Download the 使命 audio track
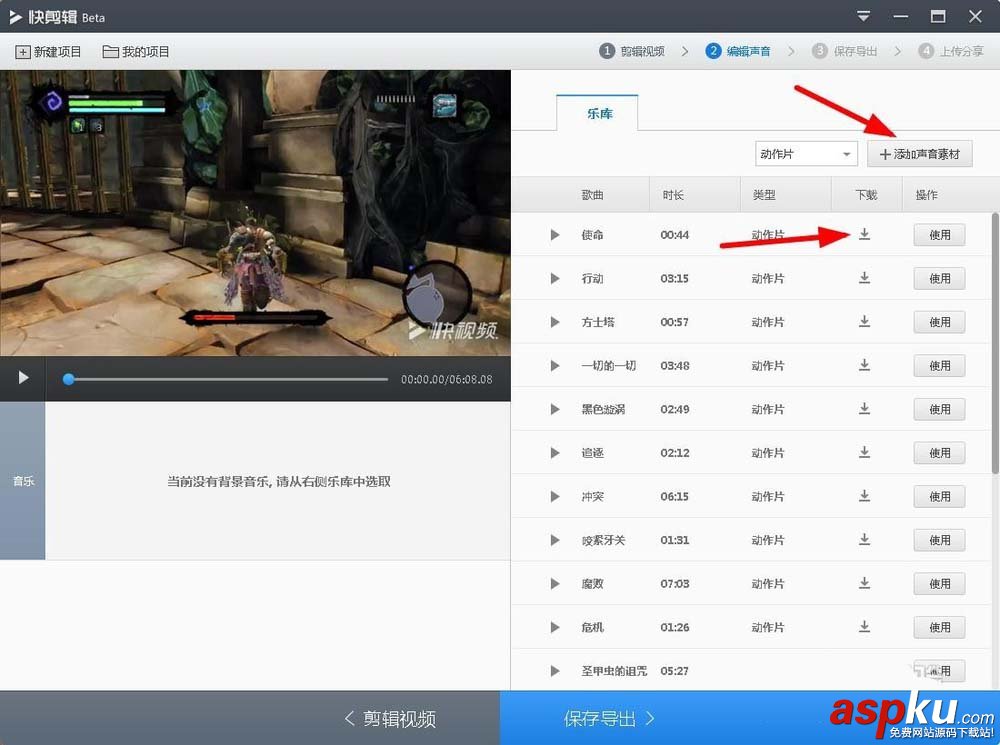This screenshot has height=745, width=1000. [x=864, y=235]
